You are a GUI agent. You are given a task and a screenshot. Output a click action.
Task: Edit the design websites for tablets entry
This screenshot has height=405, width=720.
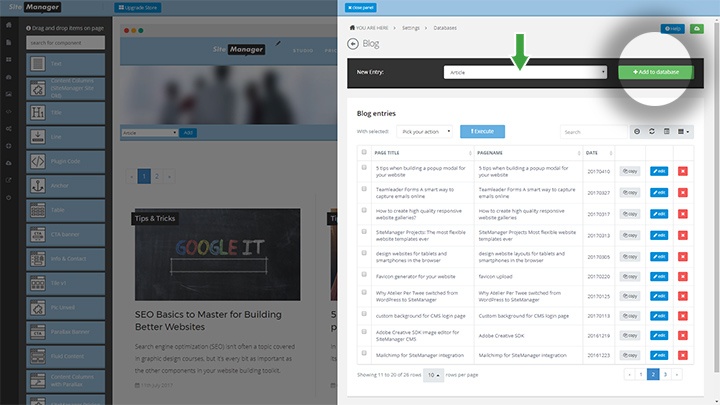click(x=659, y=257)
